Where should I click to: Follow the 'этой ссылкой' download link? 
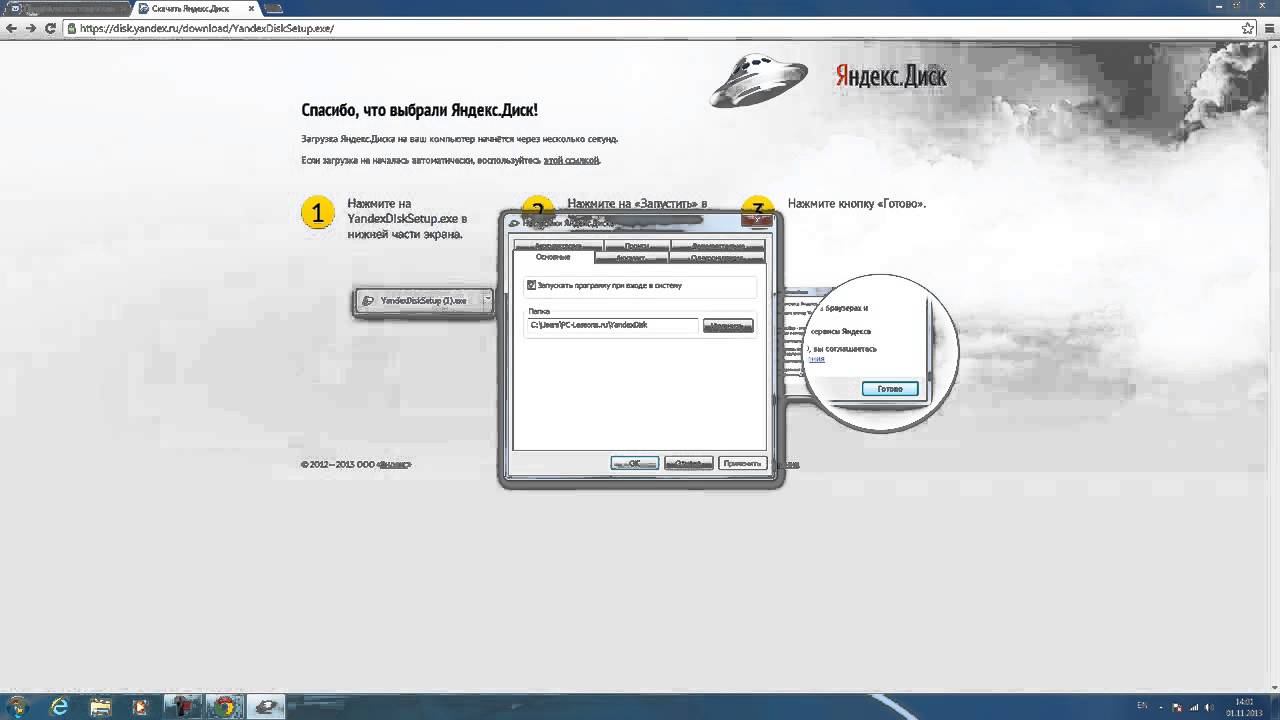click(x=571, y=160)
